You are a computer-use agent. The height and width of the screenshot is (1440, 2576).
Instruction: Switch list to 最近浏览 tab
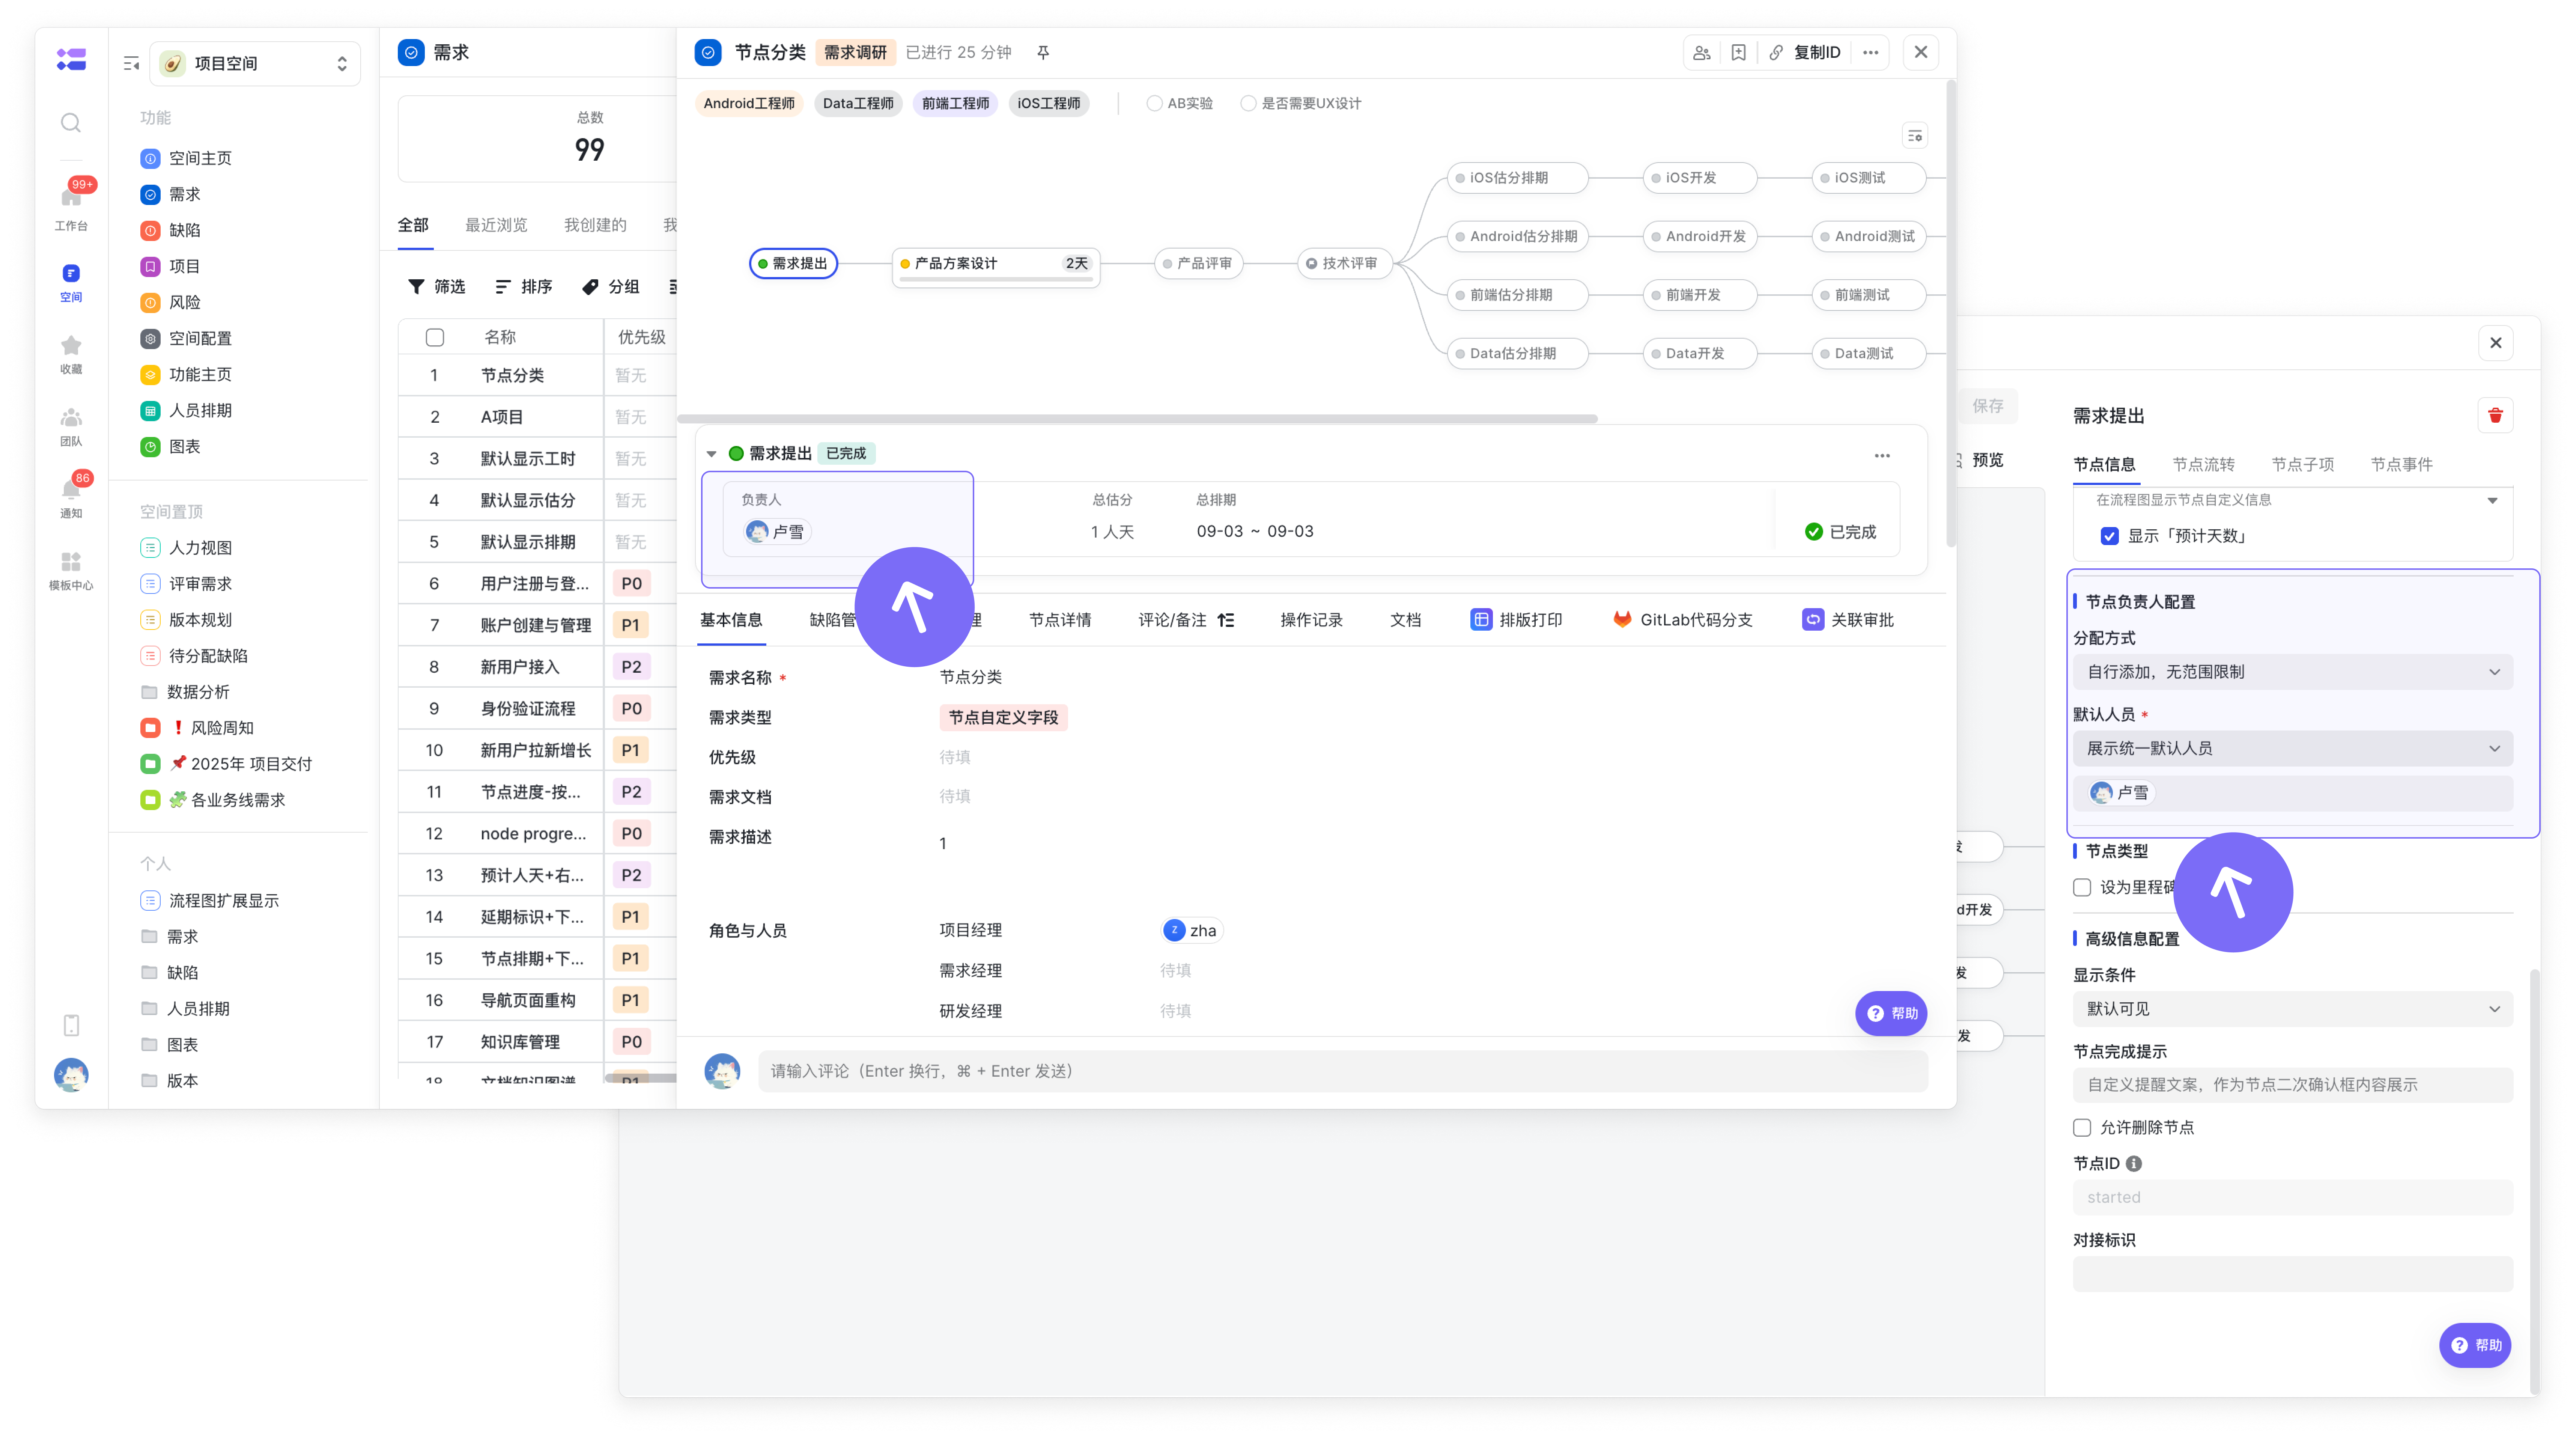[x=496, y=225]
